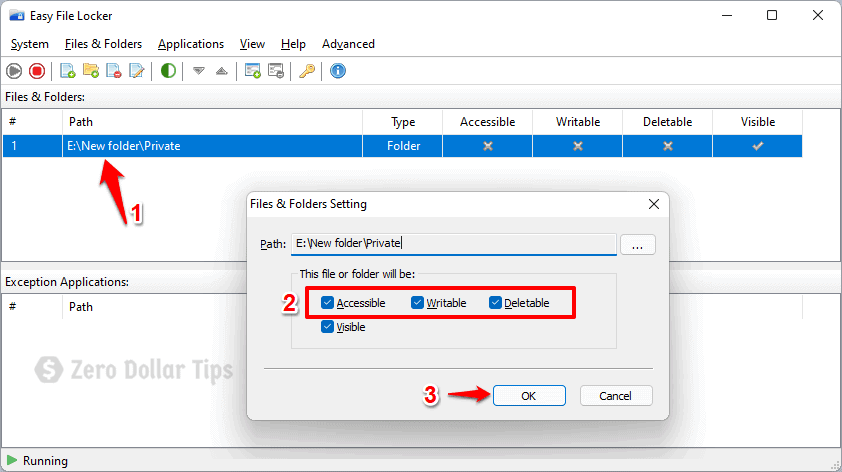Toggle the Visible checkbox

tap(328, 327)
